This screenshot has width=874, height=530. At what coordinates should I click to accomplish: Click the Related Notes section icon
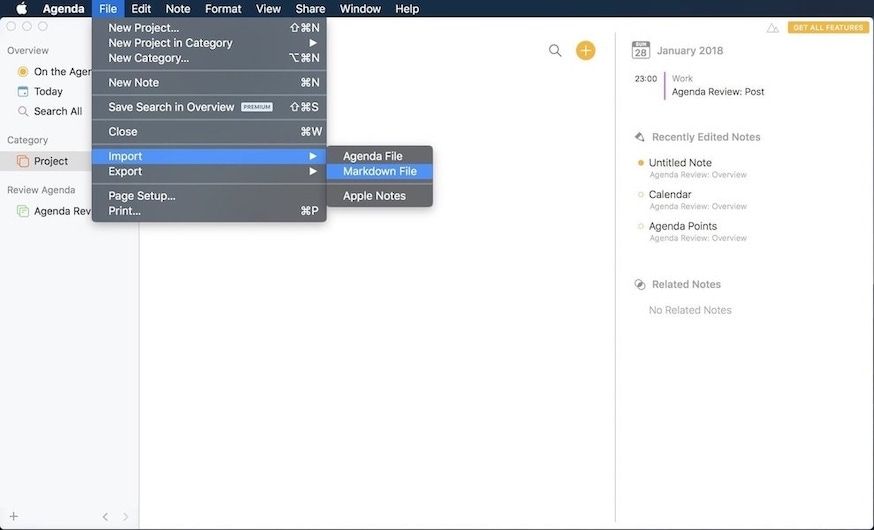[x=640, y=284]
